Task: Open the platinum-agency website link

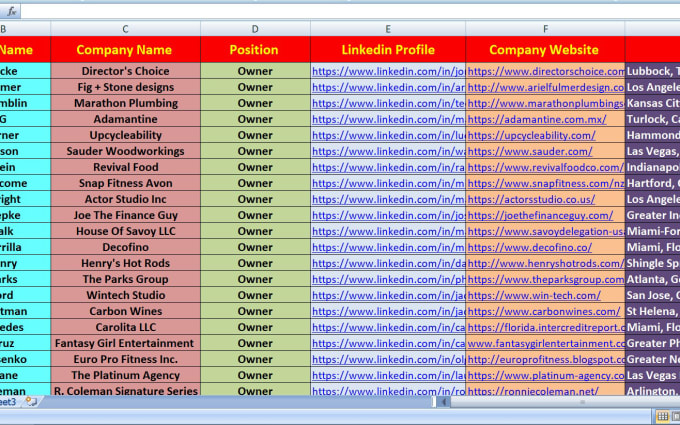Action: tap(546, 376)
